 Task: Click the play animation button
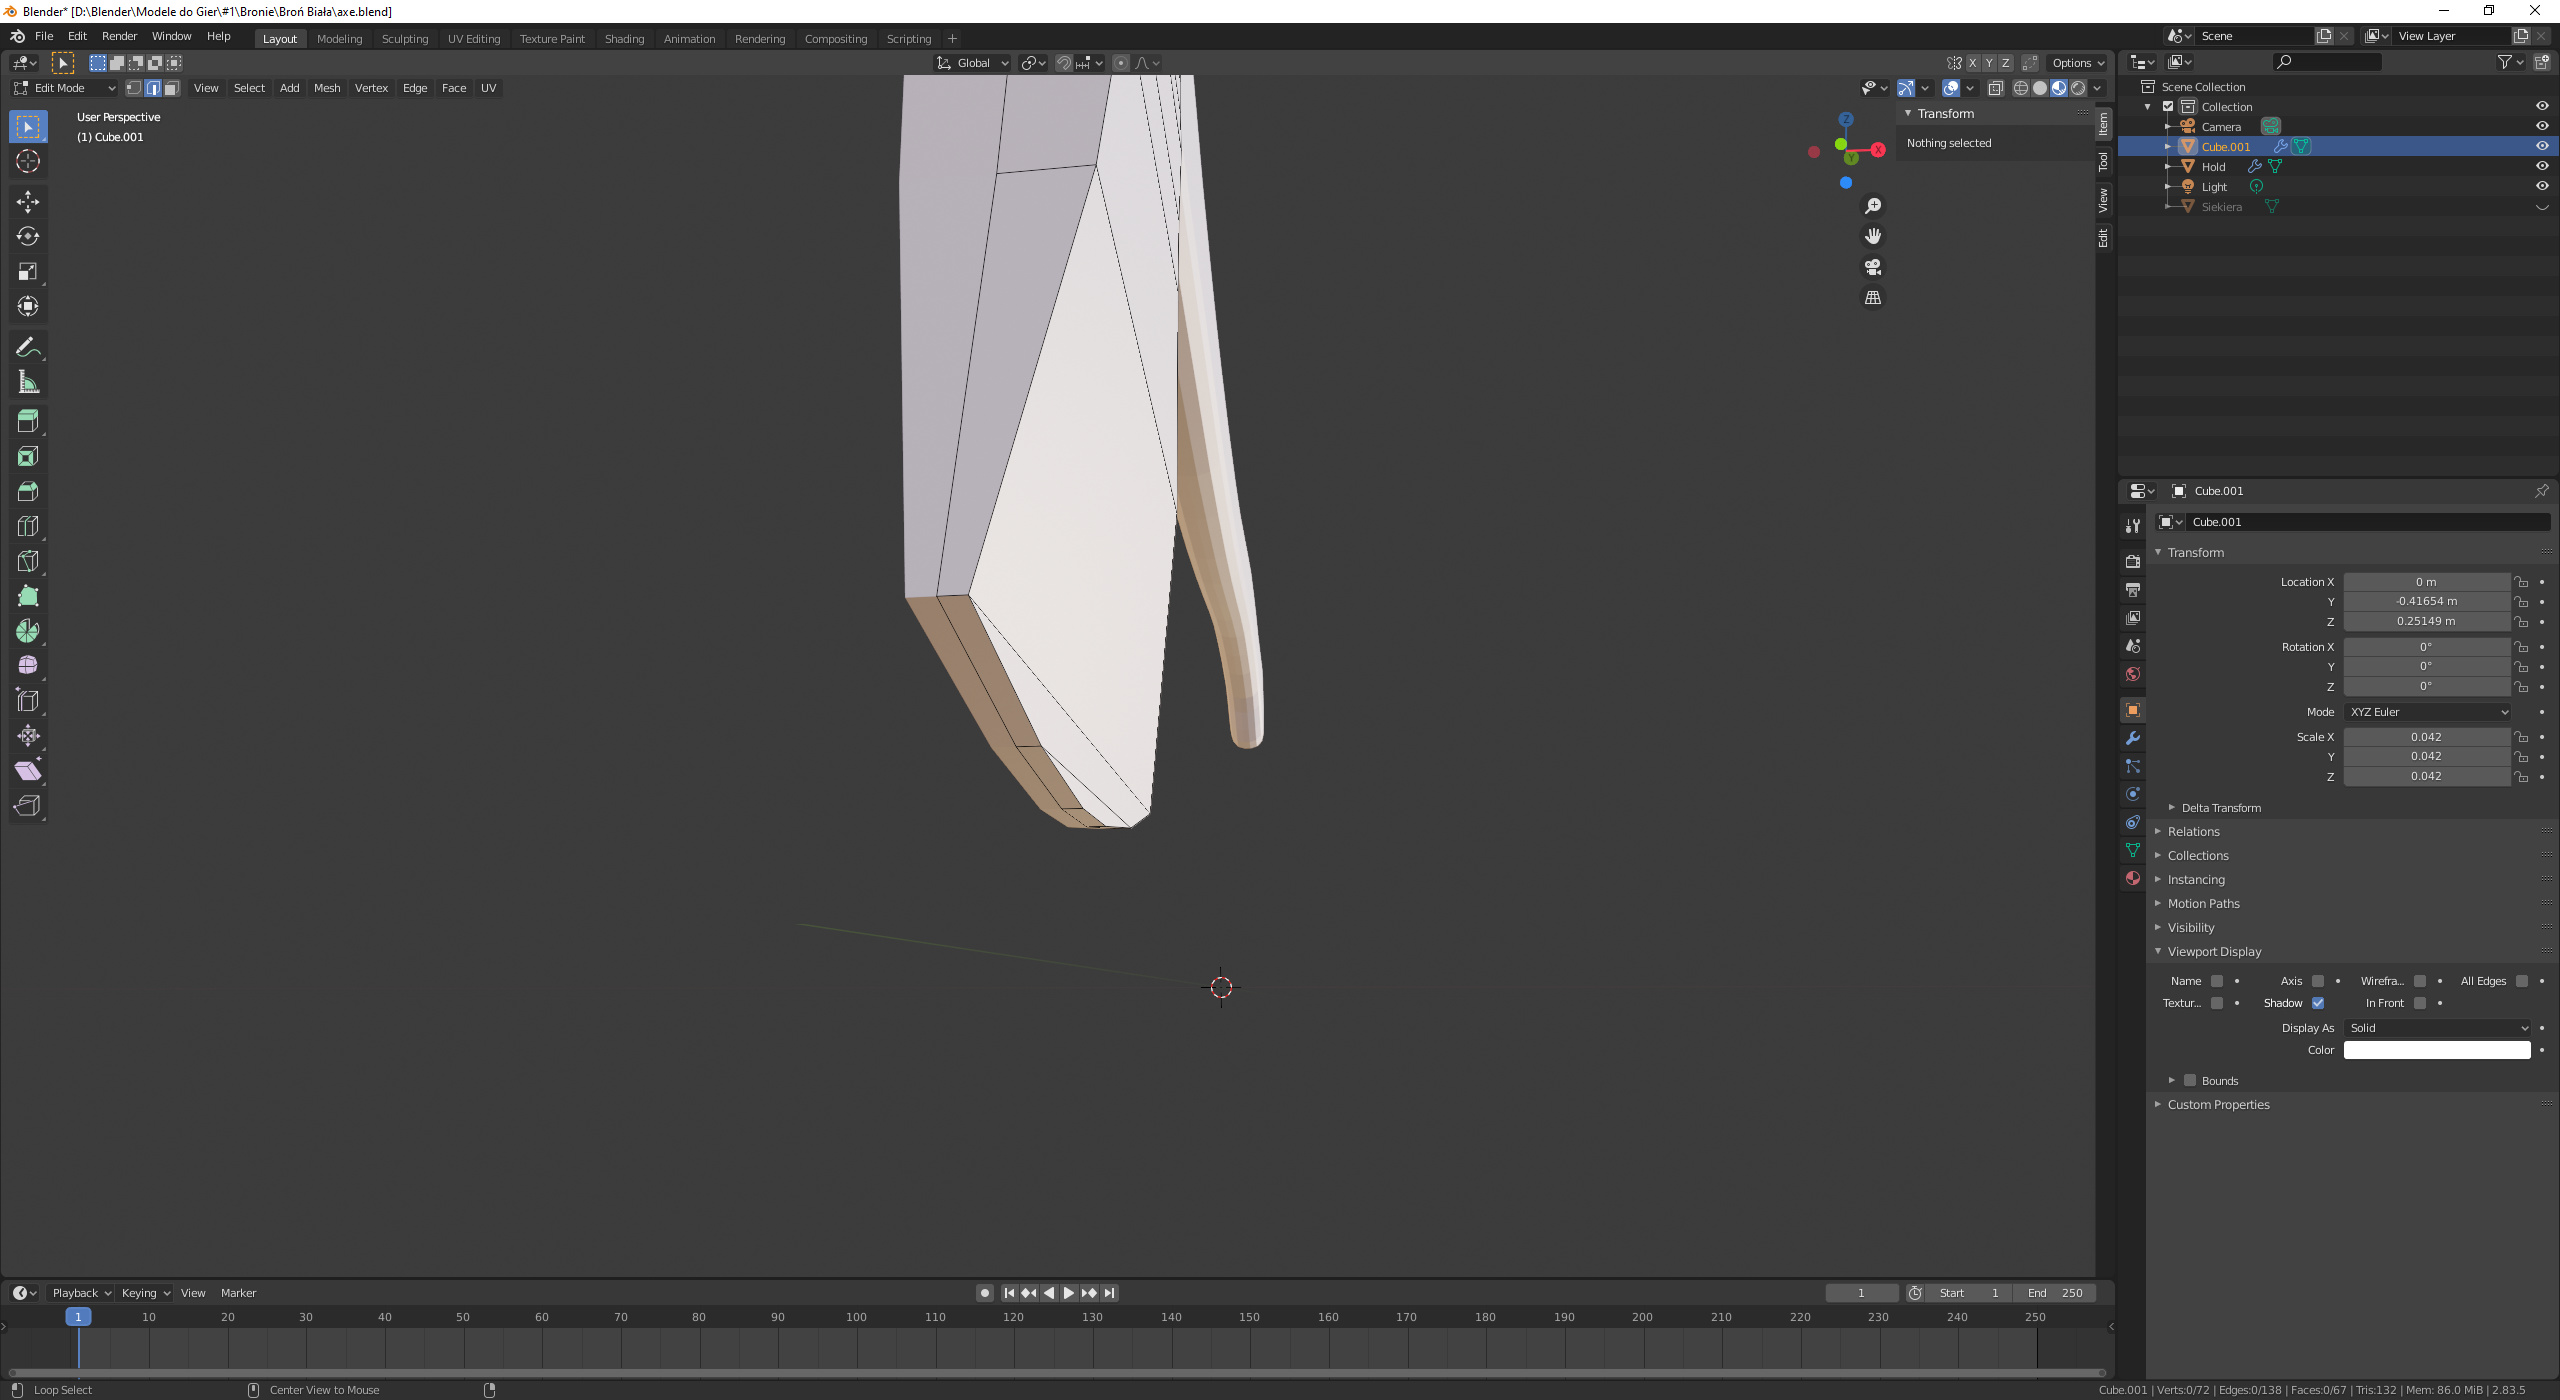pyautogui.click(x=1068, y=1293)
